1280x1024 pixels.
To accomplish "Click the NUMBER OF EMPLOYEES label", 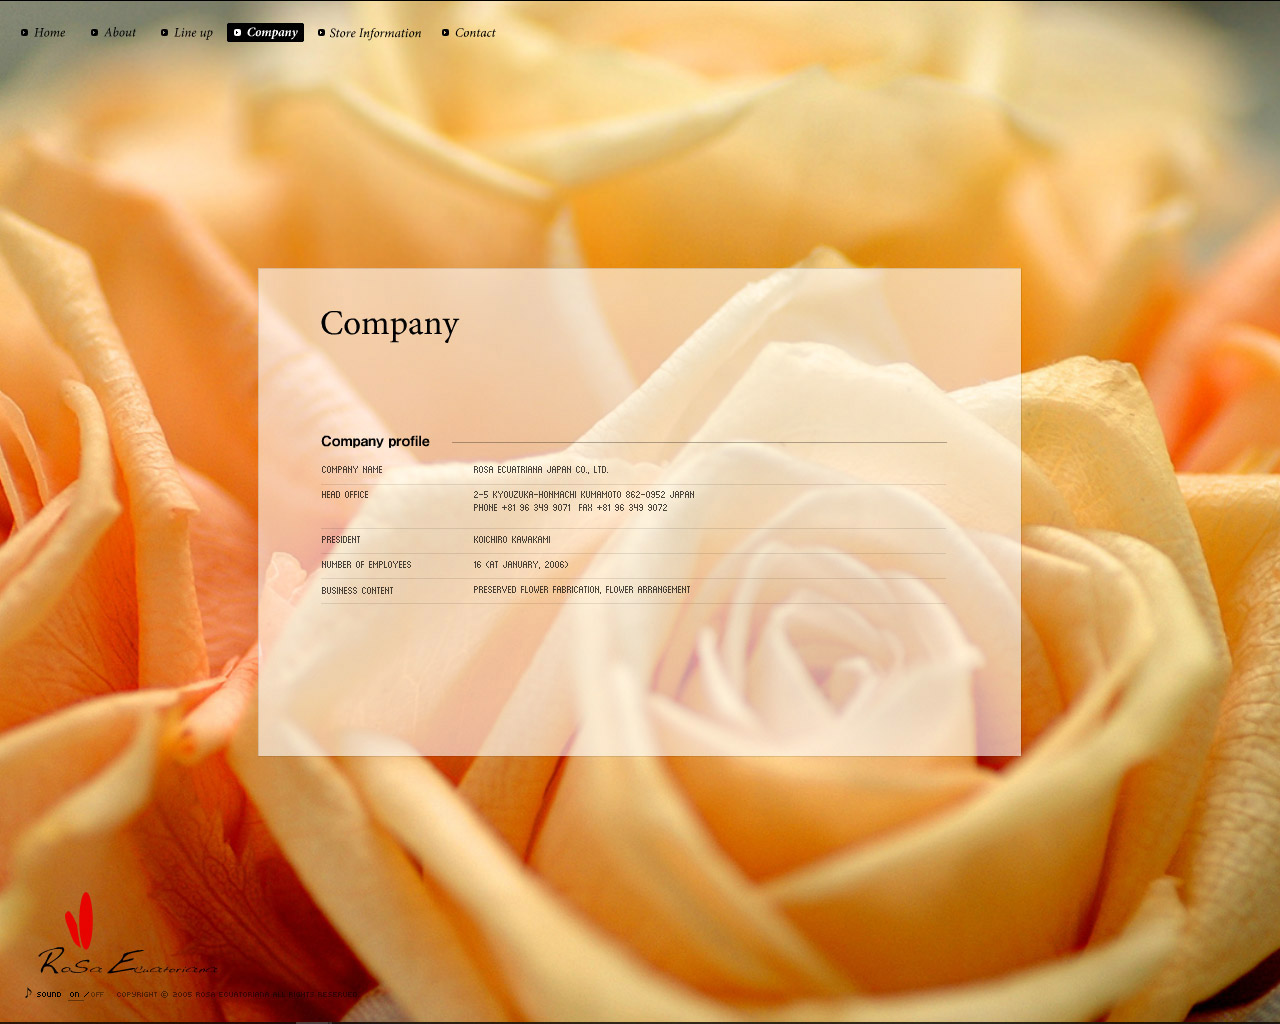I will (366, 565).
